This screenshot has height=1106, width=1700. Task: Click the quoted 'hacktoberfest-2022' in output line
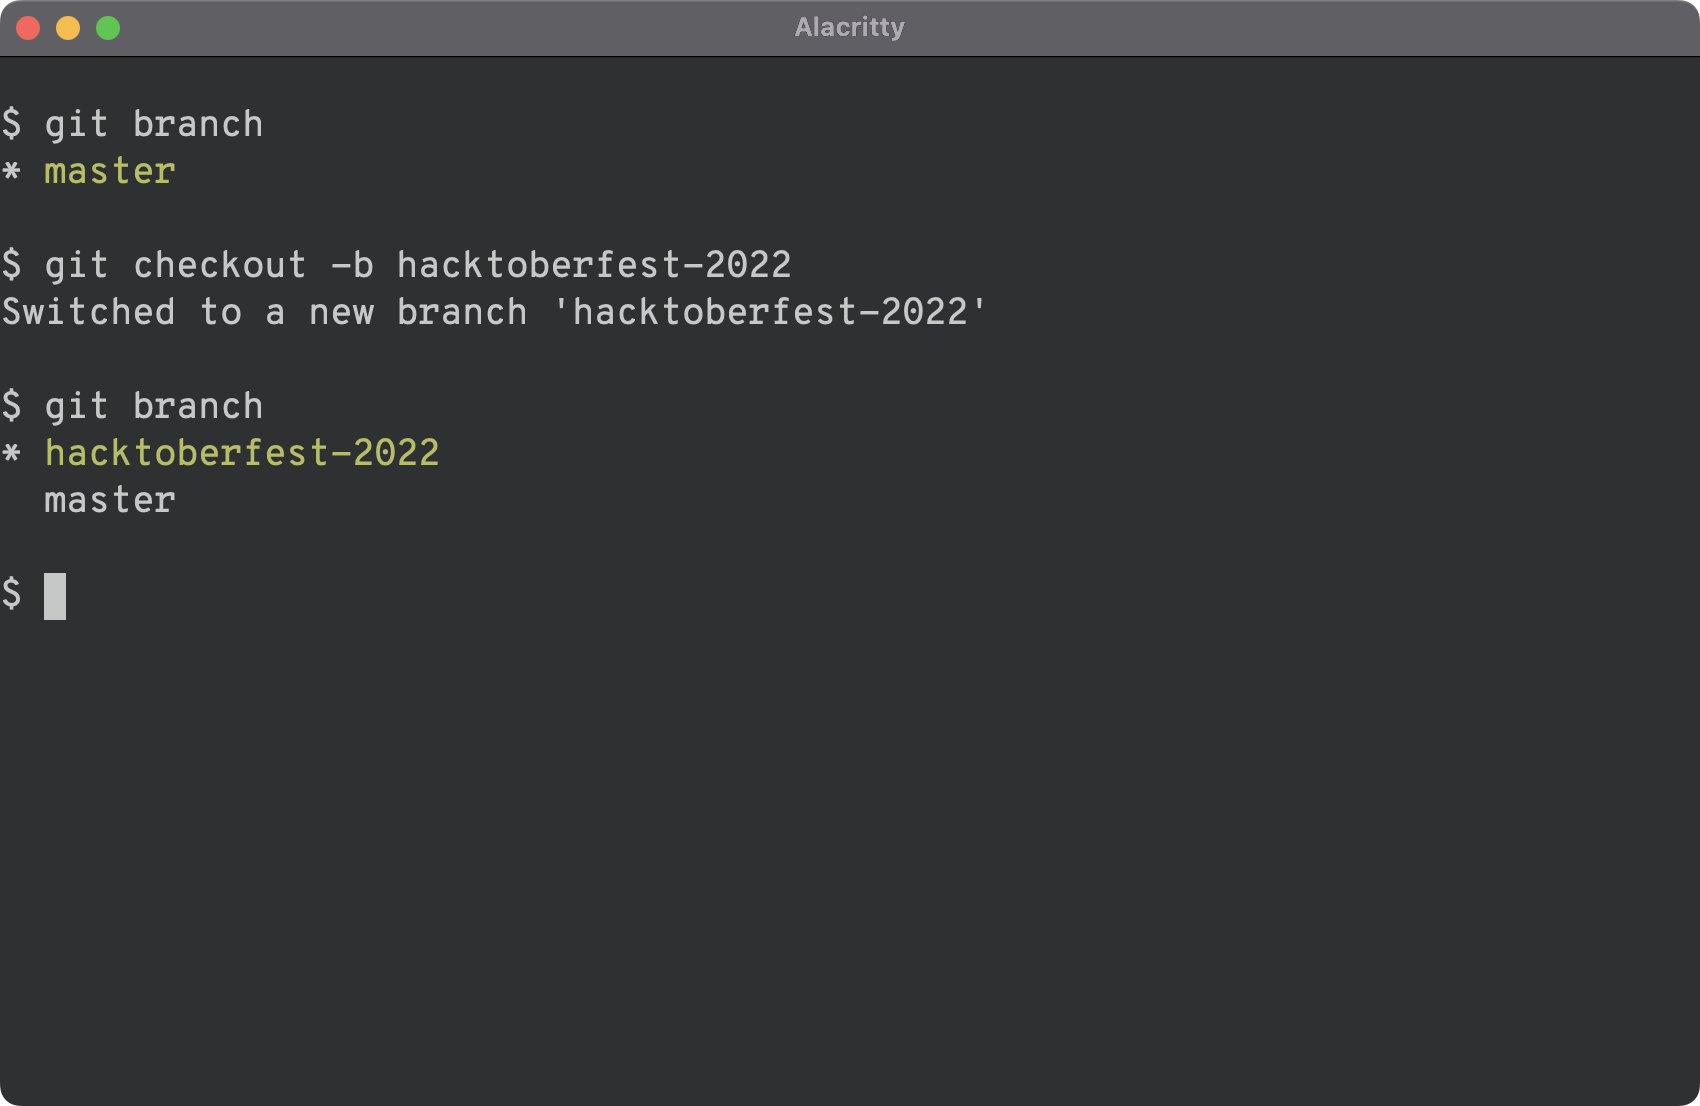point(770,312)
